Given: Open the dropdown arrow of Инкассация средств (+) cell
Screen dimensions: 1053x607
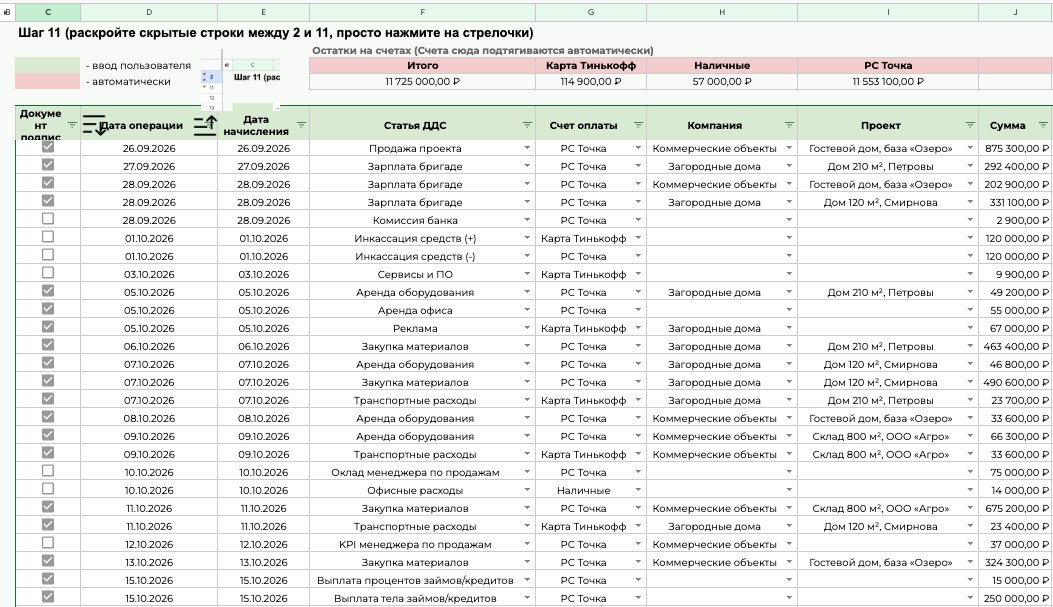Looking at the screenshot, I should pyautogui.click(x=527, y=238).
